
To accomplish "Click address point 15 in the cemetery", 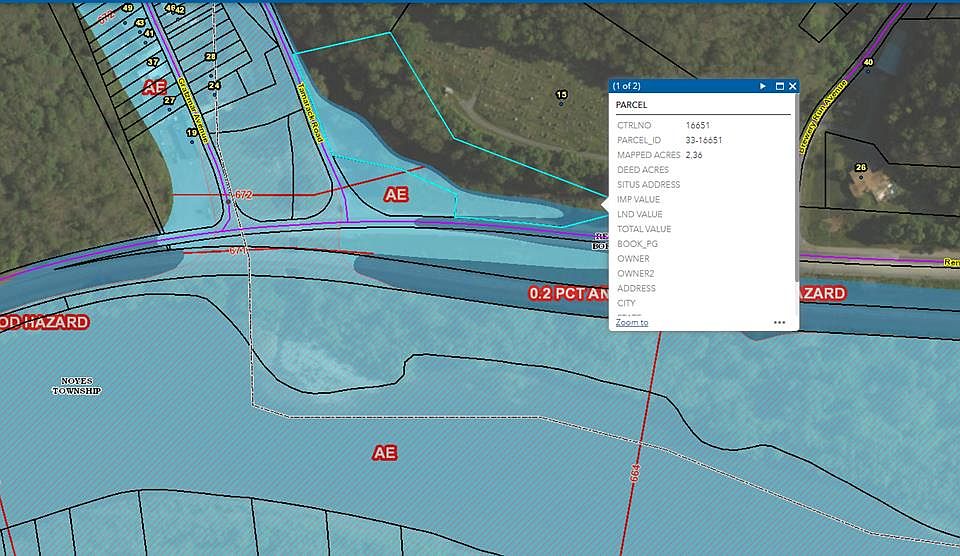I will (561, 96).
